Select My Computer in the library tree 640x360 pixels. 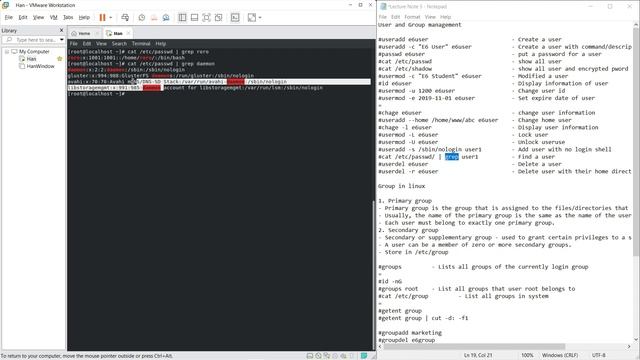tap(34, 51)
